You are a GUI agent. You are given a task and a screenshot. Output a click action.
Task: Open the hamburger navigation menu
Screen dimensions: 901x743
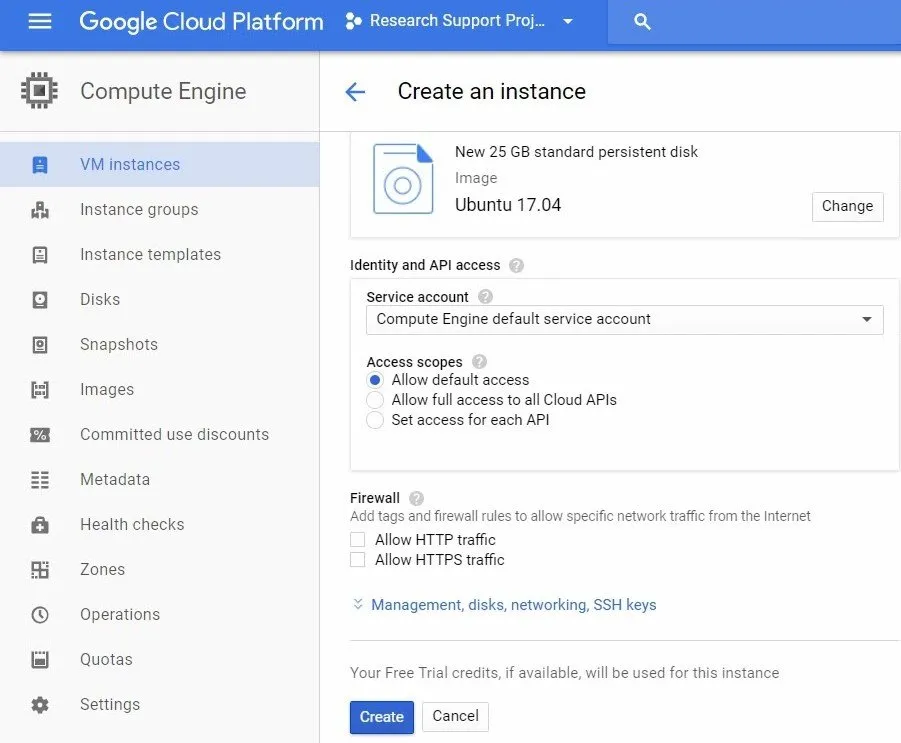(x=40, y=21)
